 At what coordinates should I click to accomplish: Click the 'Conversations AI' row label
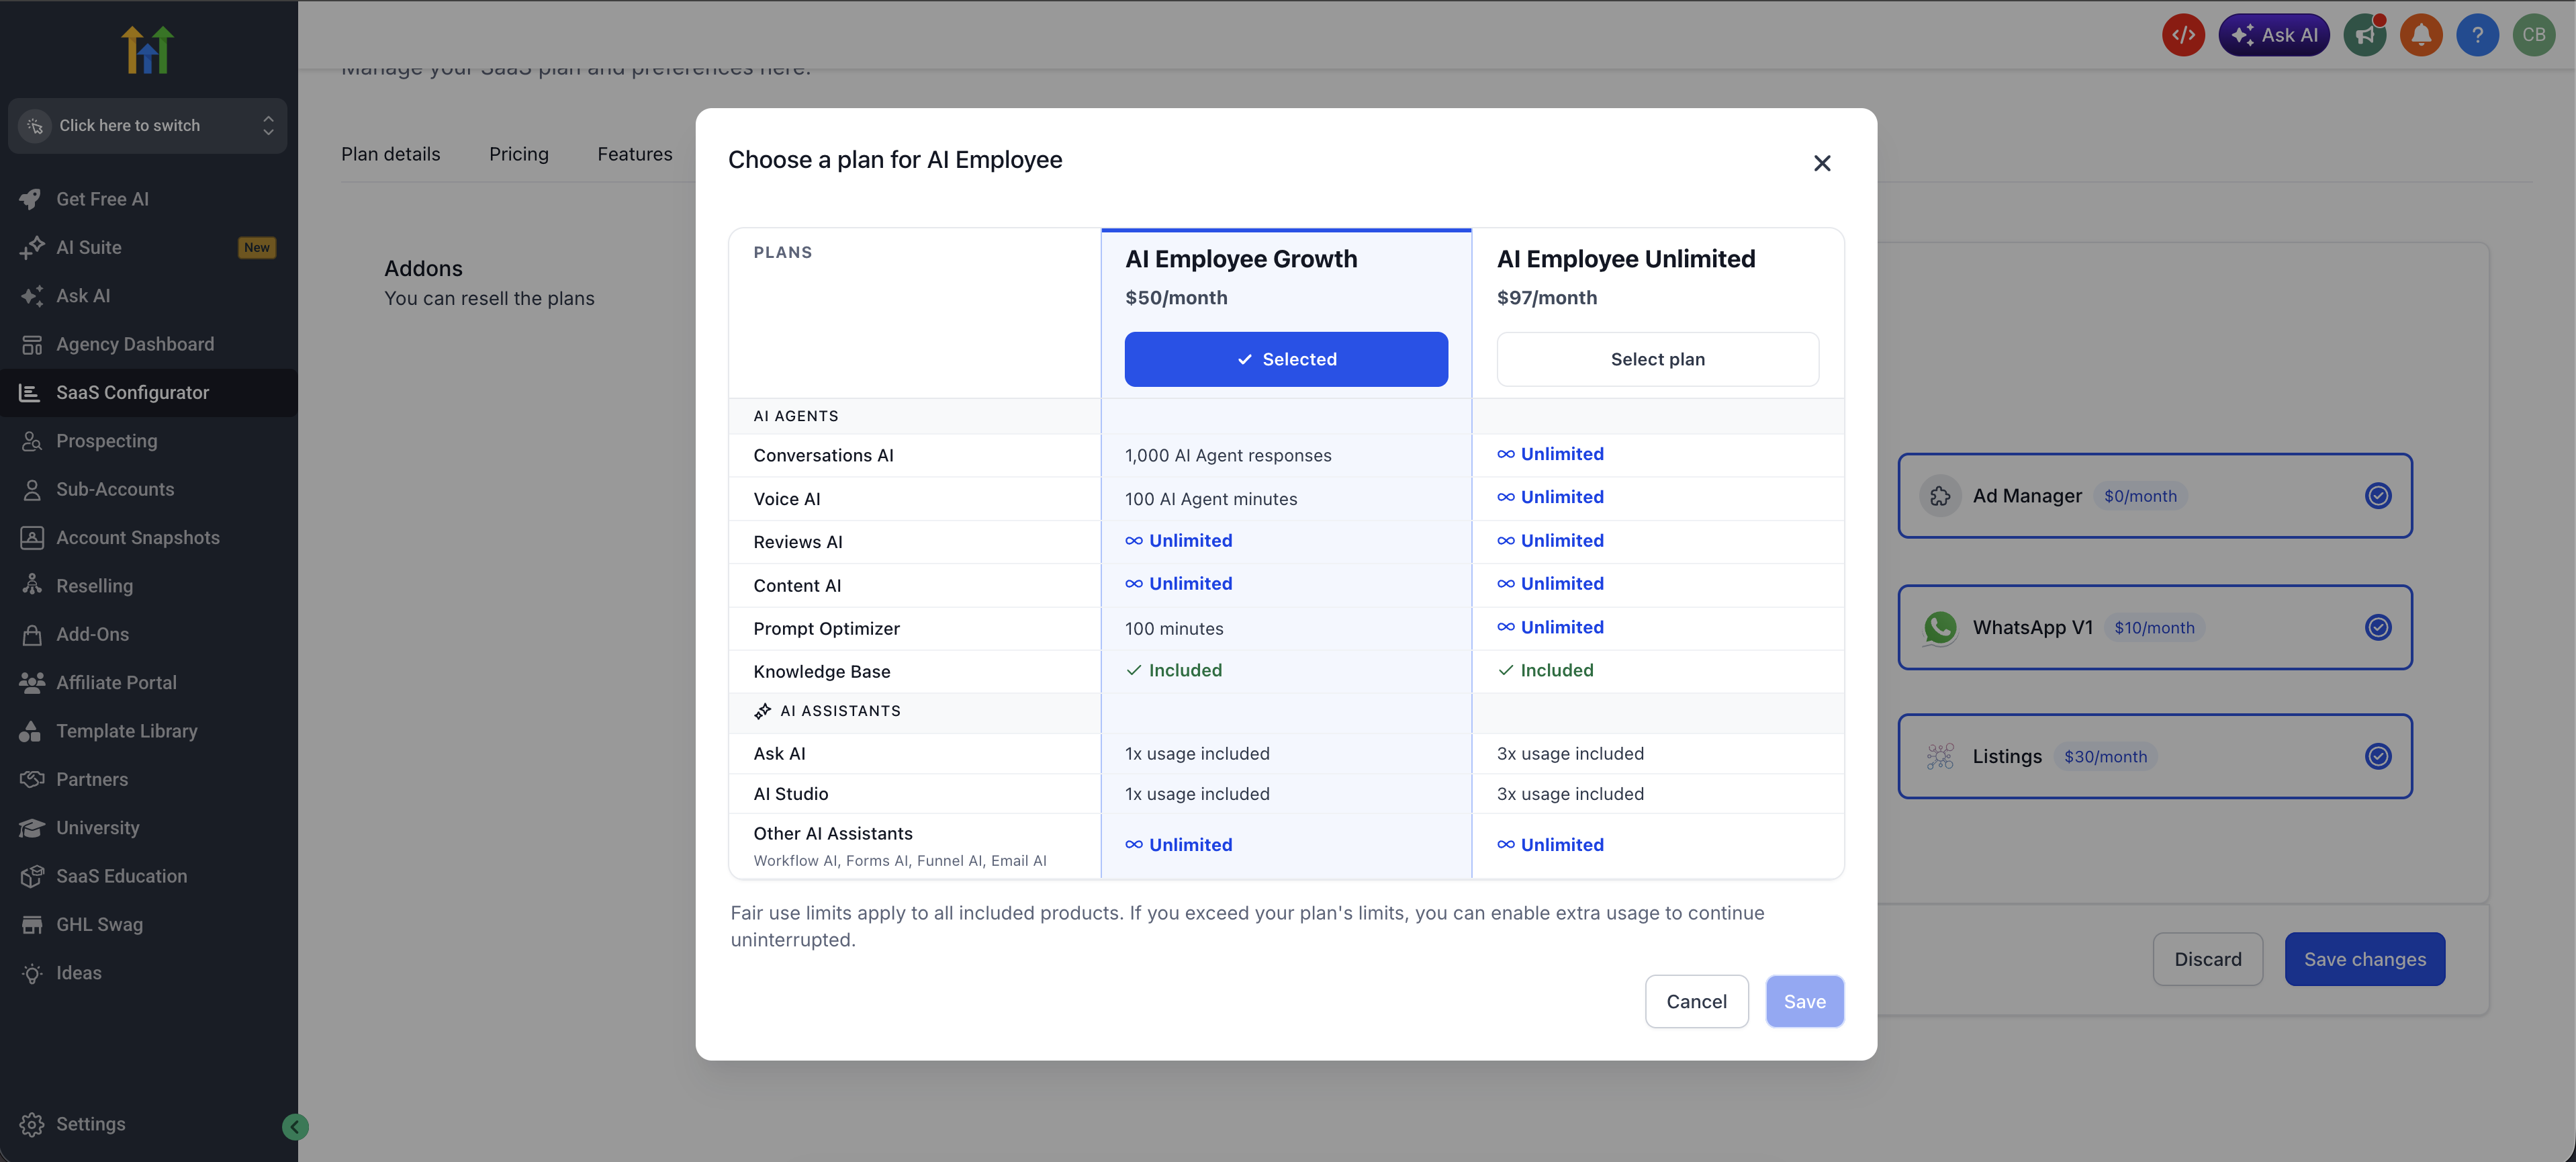pos(823,456)
